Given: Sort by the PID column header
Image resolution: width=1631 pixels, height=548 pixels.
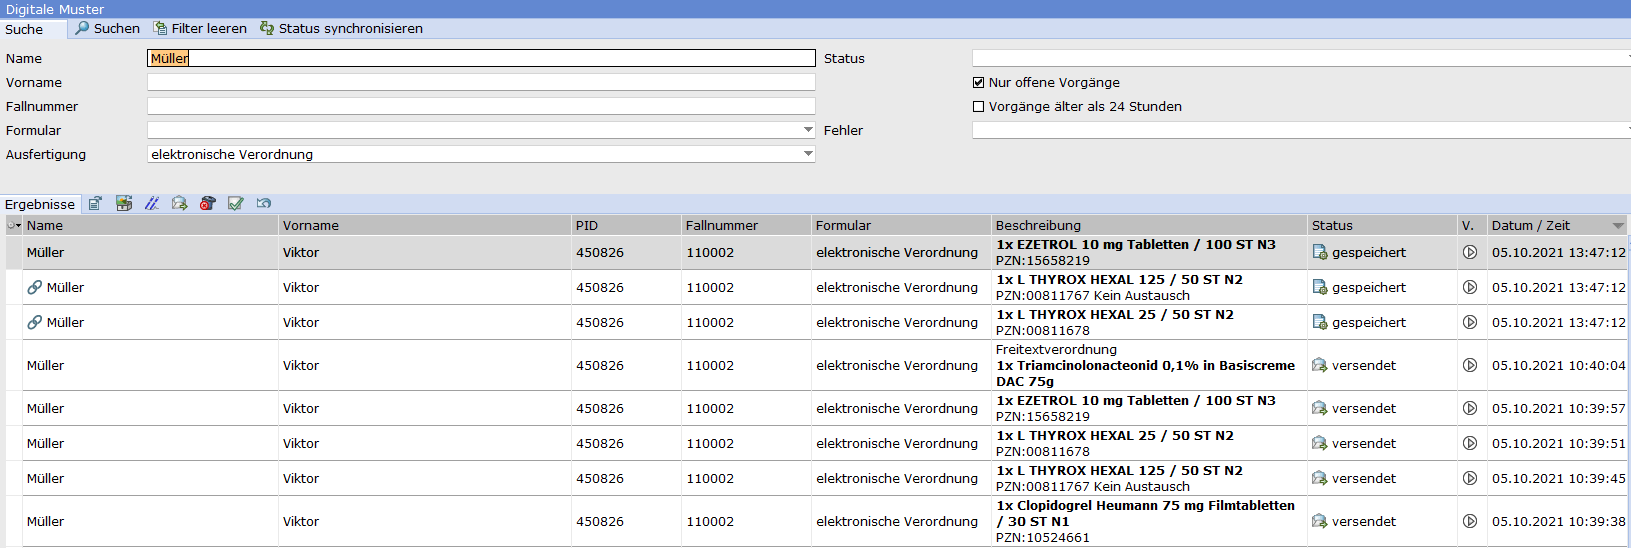Looking at the screenshot, I should coord(626,225).
